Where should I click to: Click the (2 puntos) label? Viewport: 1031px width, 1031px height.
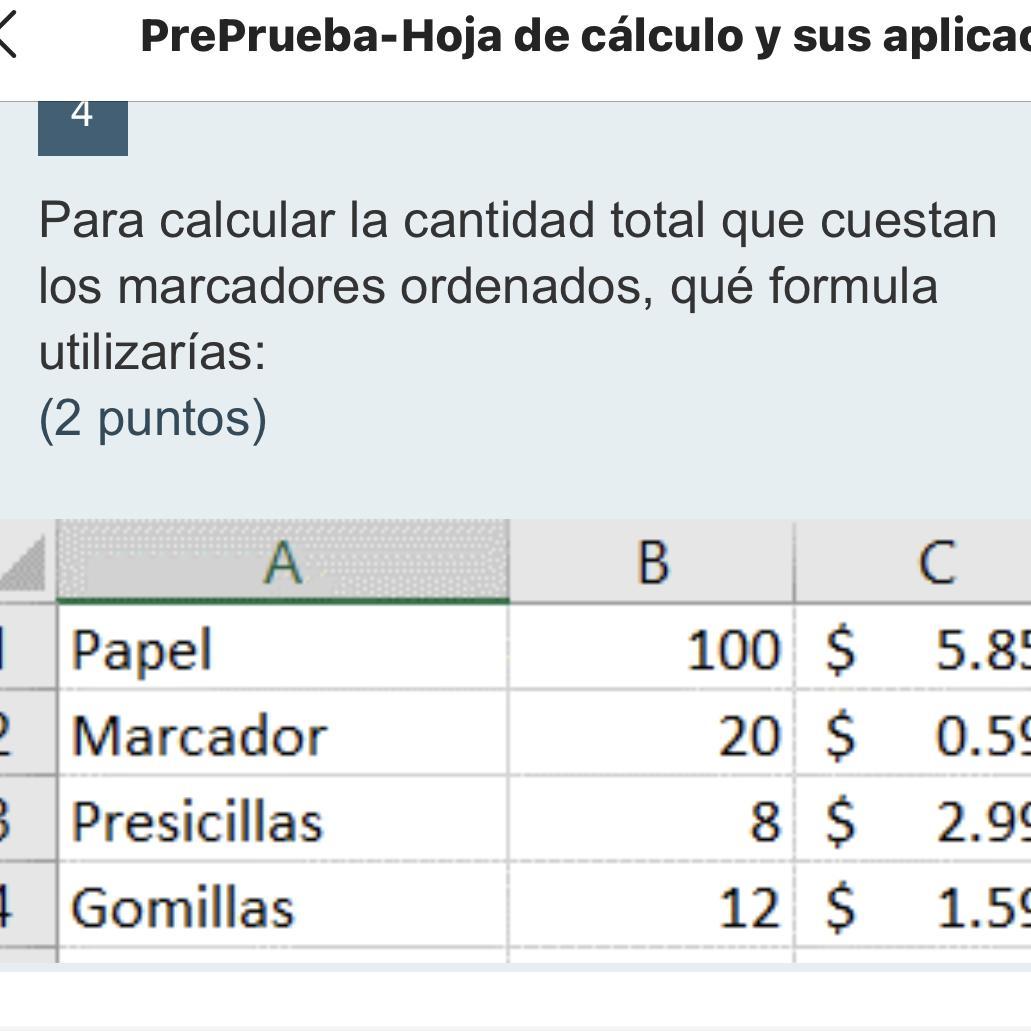tap(153, 418)
